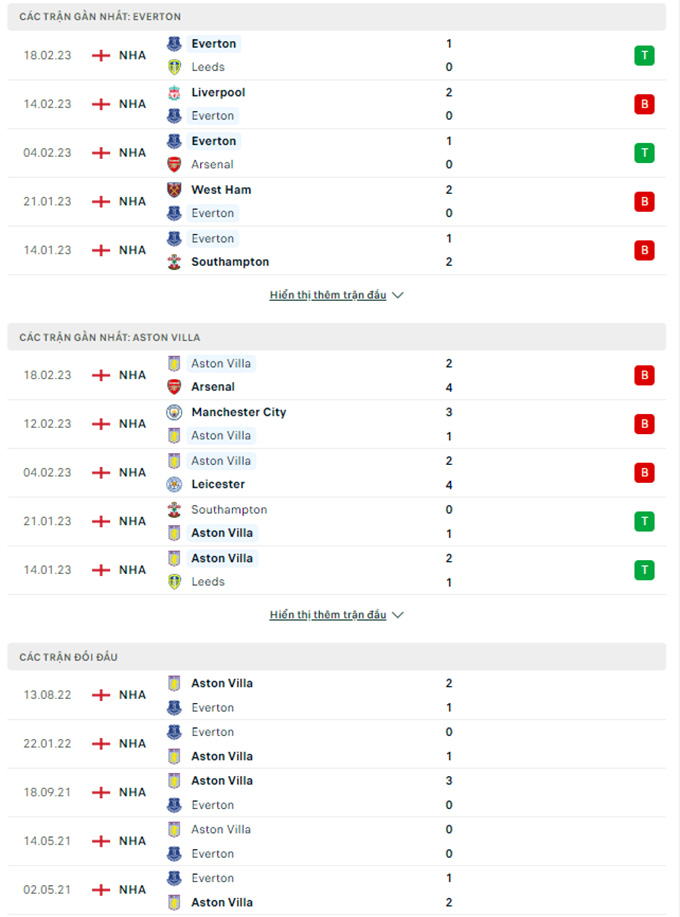Screen dimensions: 680x917
Task: Open the Aston Villa 3-0 Everton 18.09.21 match
Action: [337, 792]
